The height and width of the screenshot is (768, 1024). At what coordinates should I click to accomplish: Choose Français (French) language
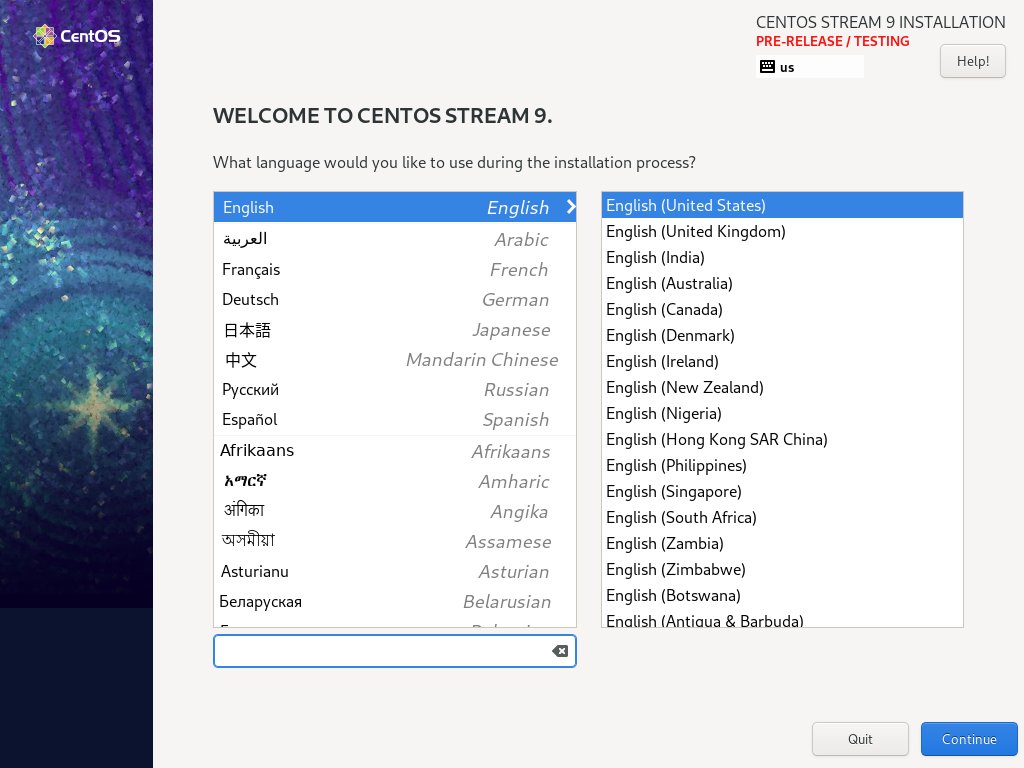point(394,269)
